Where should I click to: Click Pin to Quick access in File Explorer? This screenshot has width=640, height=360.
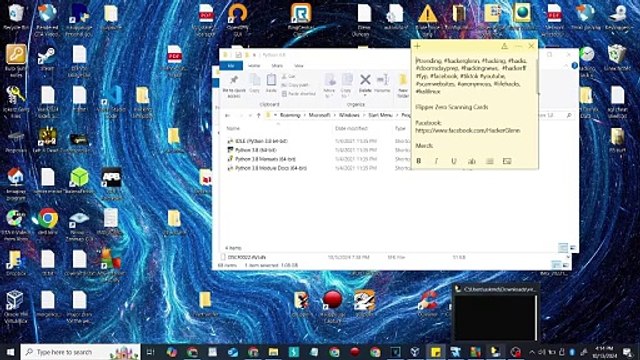234,86
